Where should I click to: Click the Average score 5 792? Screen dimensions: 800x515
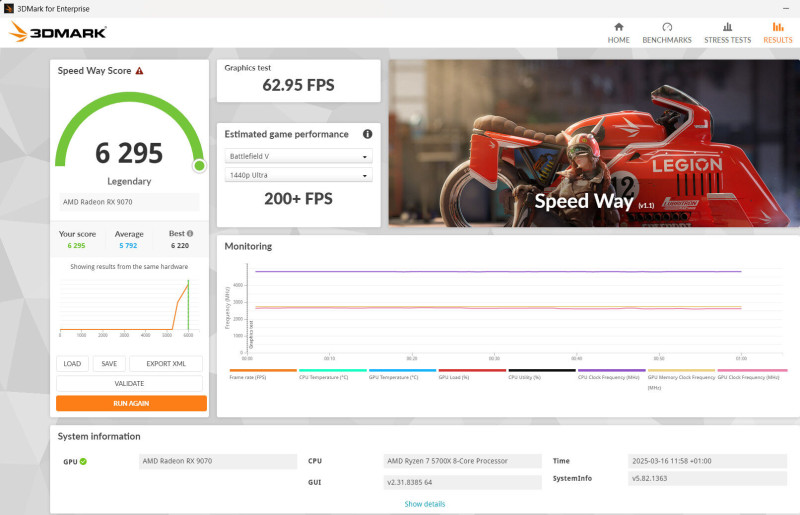(x=128, y=246)
